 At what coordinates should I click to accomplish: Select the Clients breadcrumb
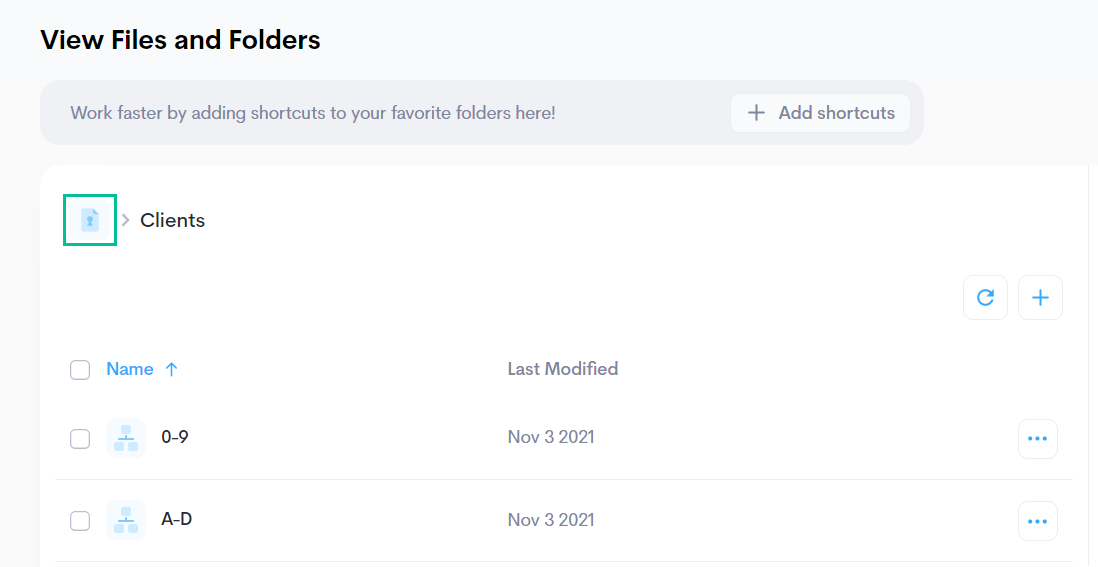(172, 220)
